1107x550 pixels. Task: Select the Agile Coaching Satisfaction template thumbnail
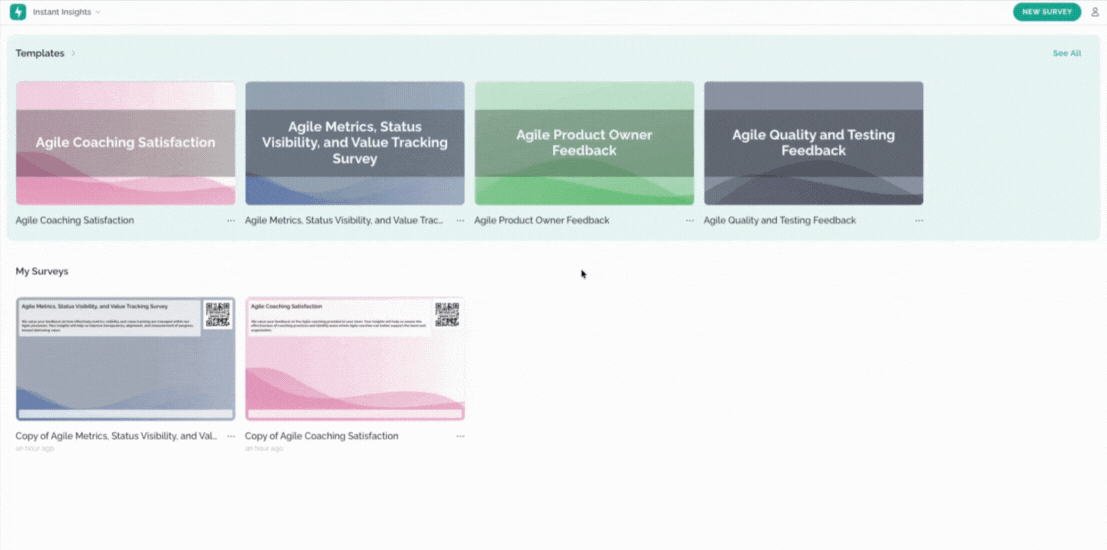tap(126, 143)
